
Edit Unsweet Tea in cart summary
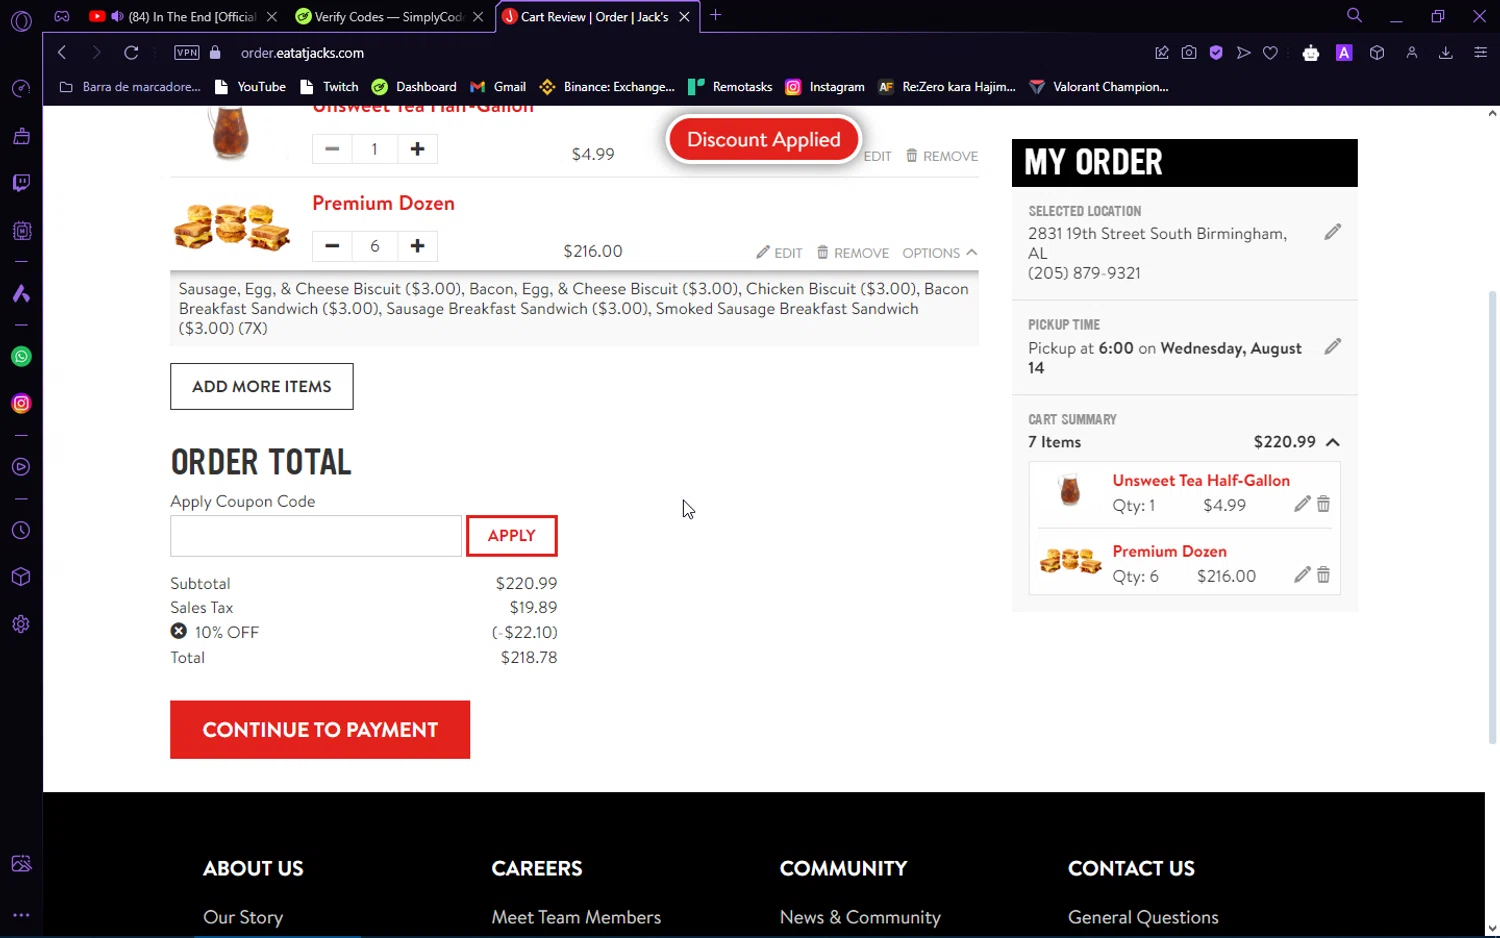click(1302, 504)
